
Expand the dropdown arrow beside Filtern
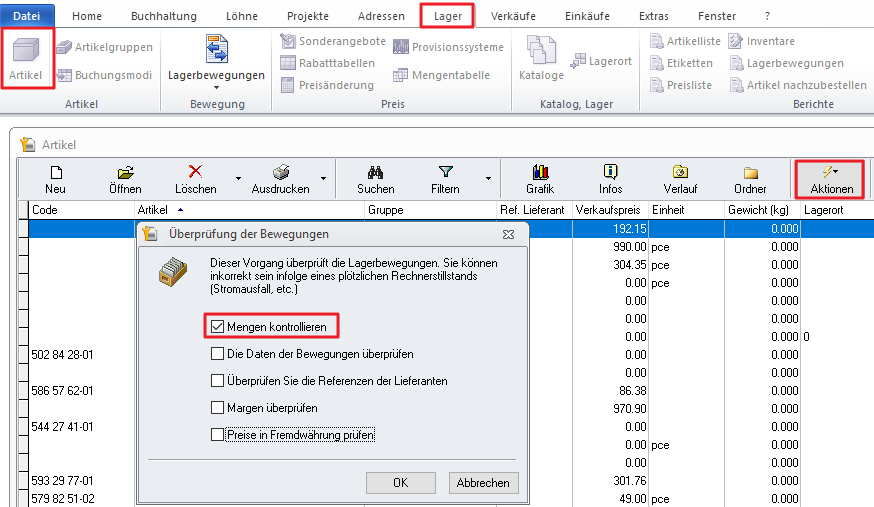click(488, 179)
